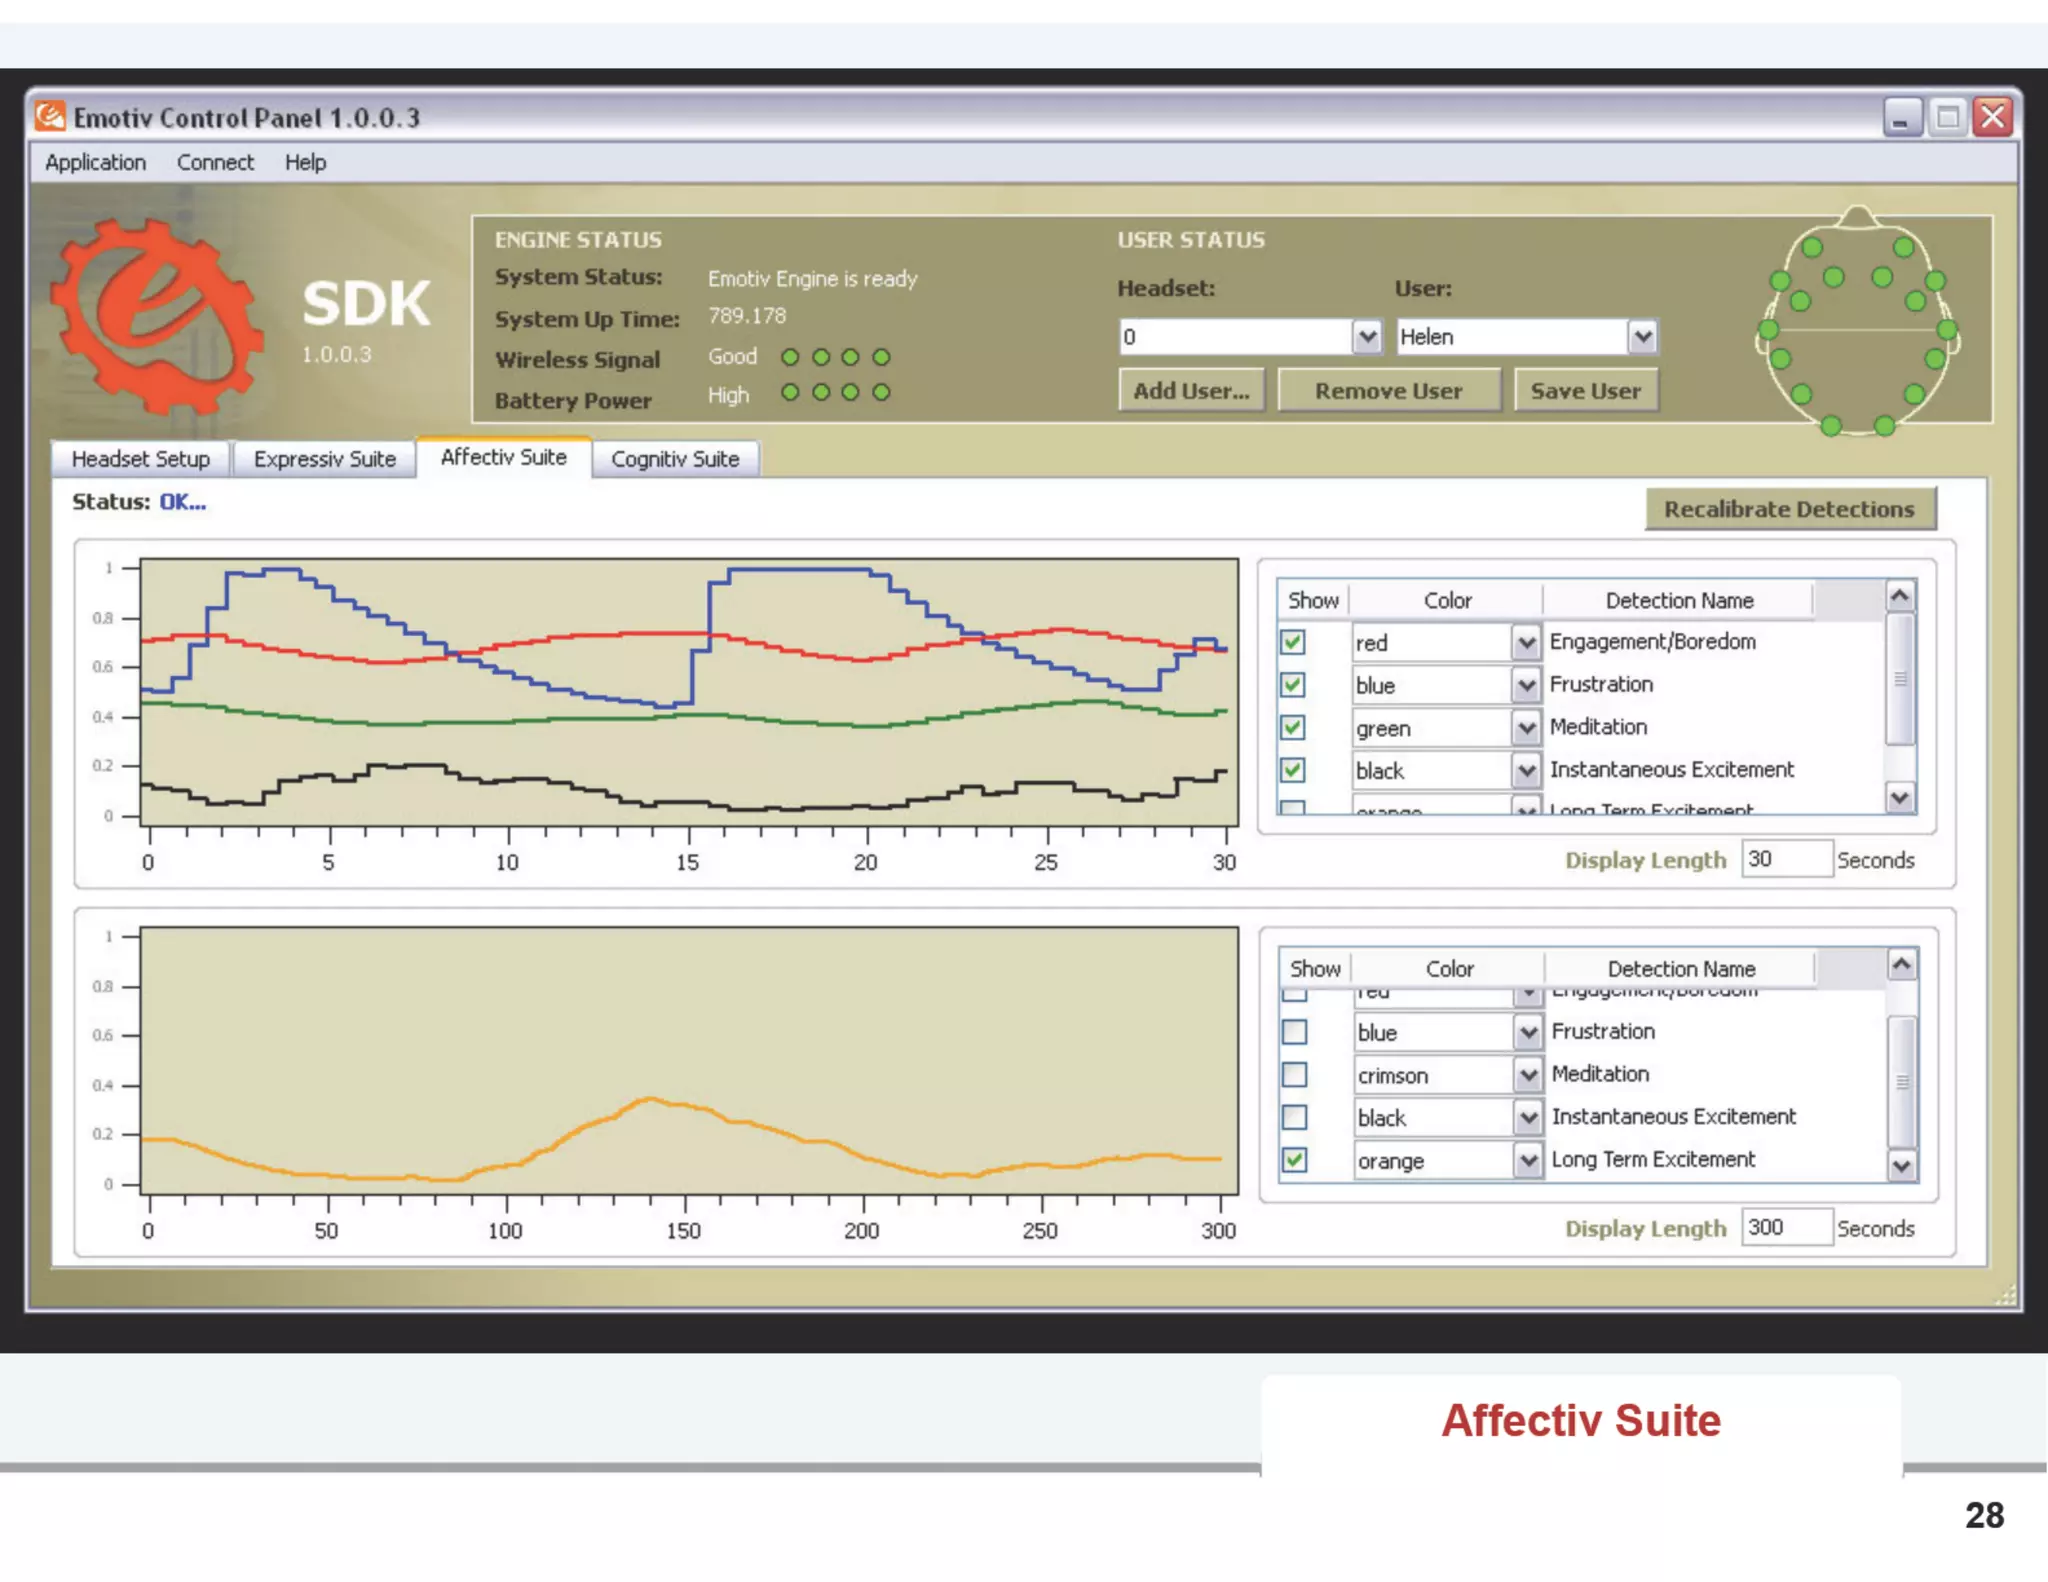Click first Wireless Signal indicator dot
This screenshot has height=1582, width=2048.
[x=790, y=357]
